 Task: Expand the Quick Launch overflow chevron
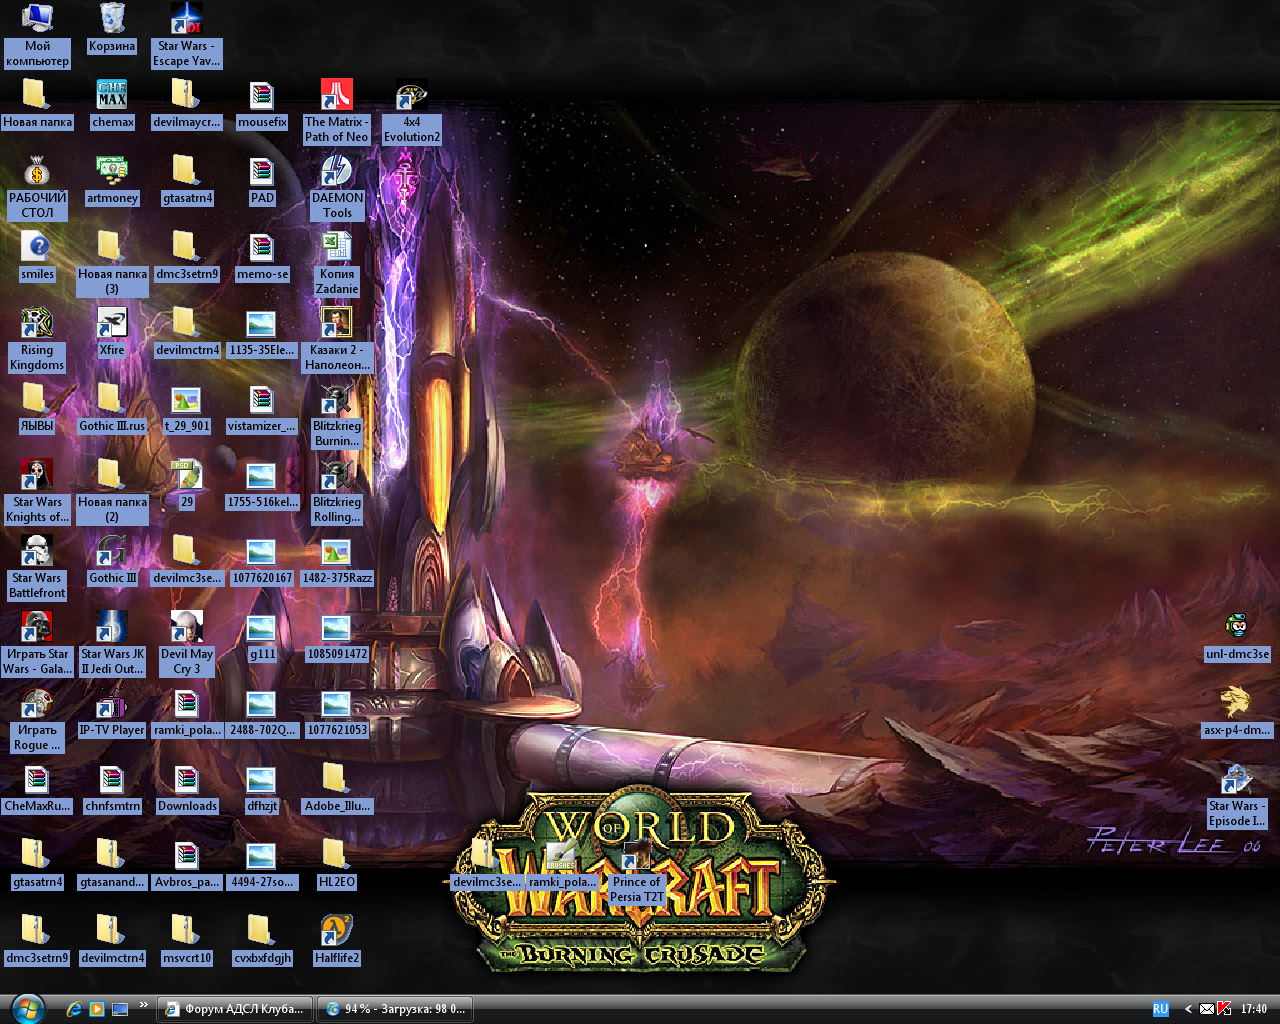pyautogui.click(x=143, y=1005)
